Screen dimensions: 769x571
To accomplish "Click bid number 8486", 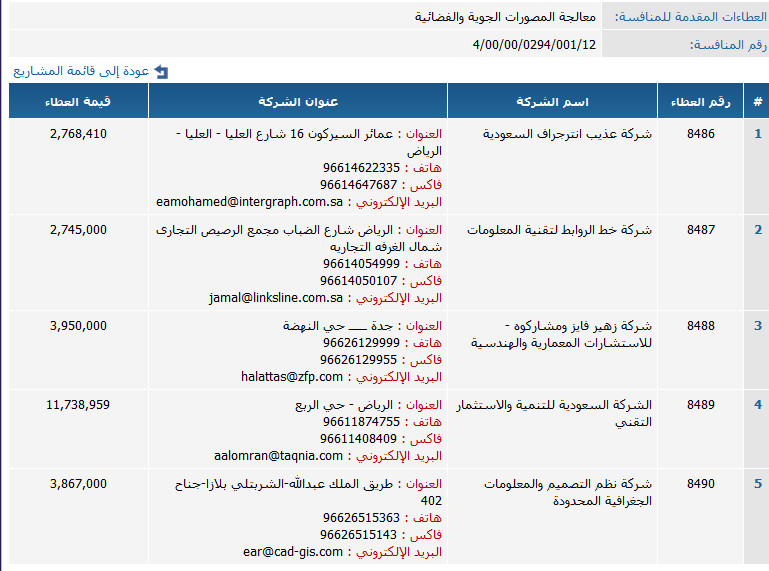I will [x=701, y=133].
